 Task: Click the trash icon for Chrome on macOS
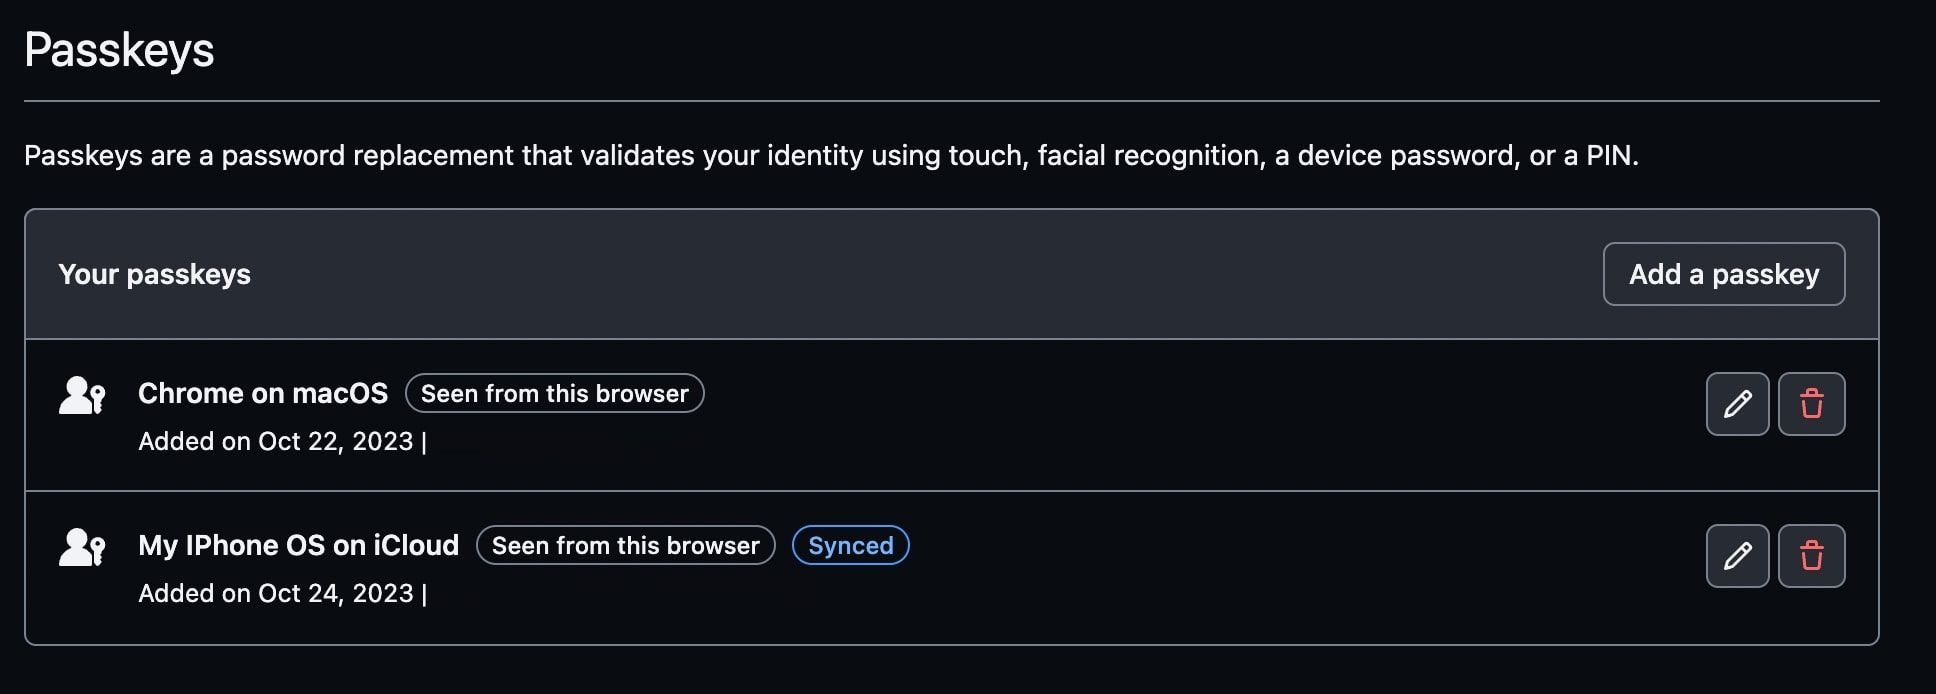(1813, 404)
